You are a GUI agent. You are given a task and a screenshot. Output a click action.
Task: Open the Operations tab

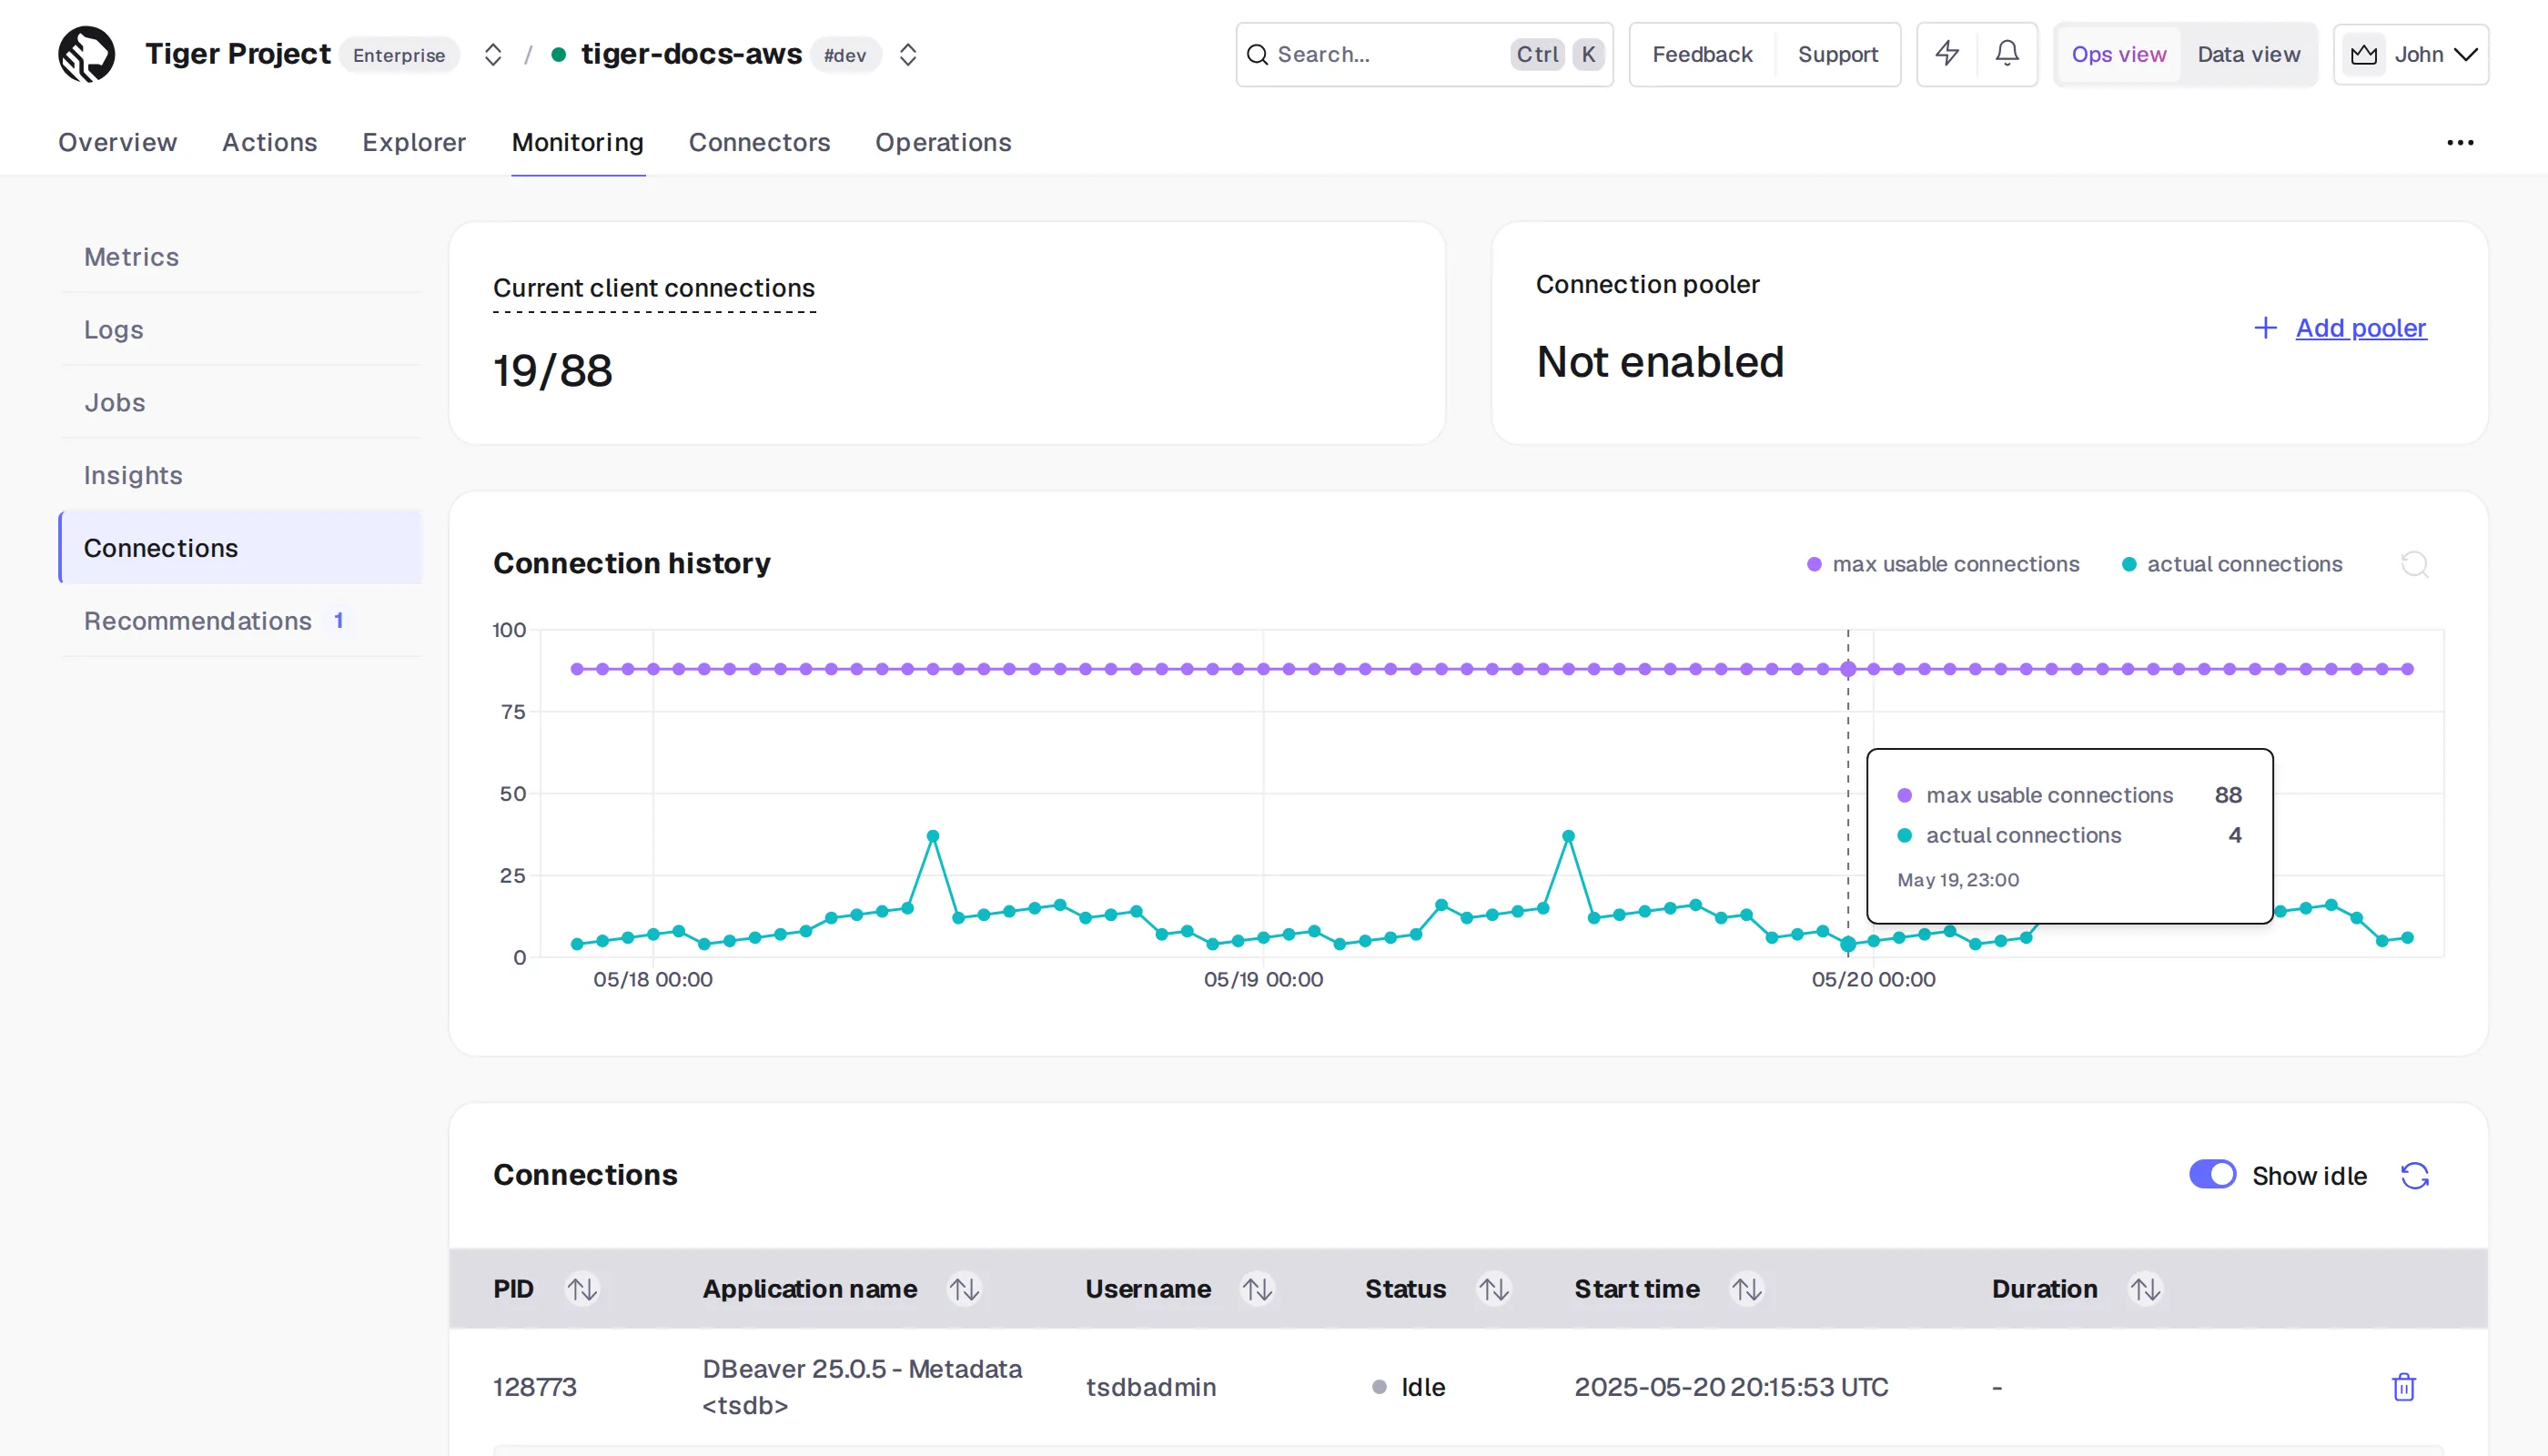[943, 142]
